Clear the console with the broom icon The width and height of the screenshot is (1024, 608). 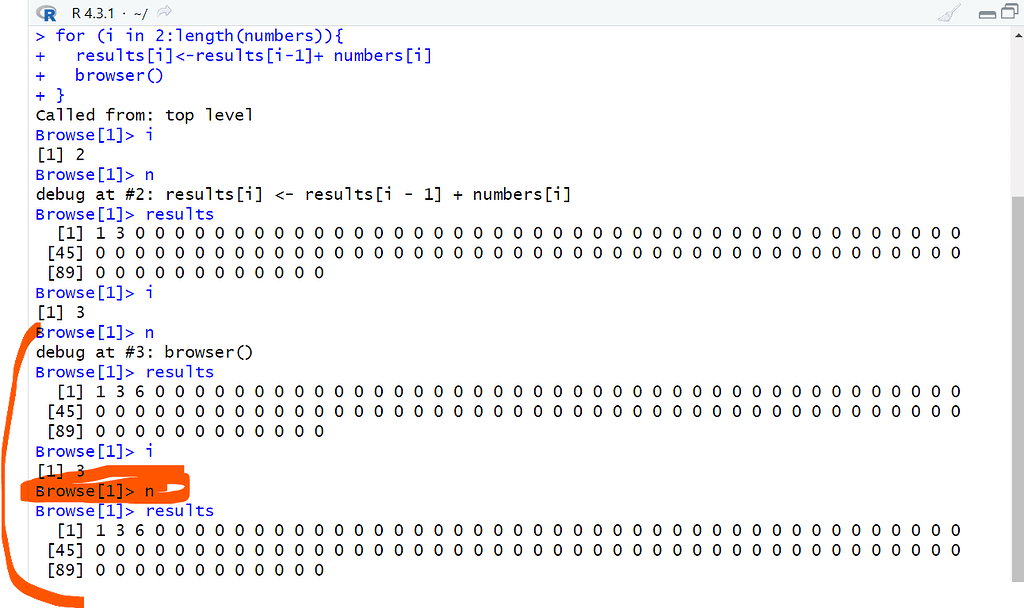(x=948, y=14)
